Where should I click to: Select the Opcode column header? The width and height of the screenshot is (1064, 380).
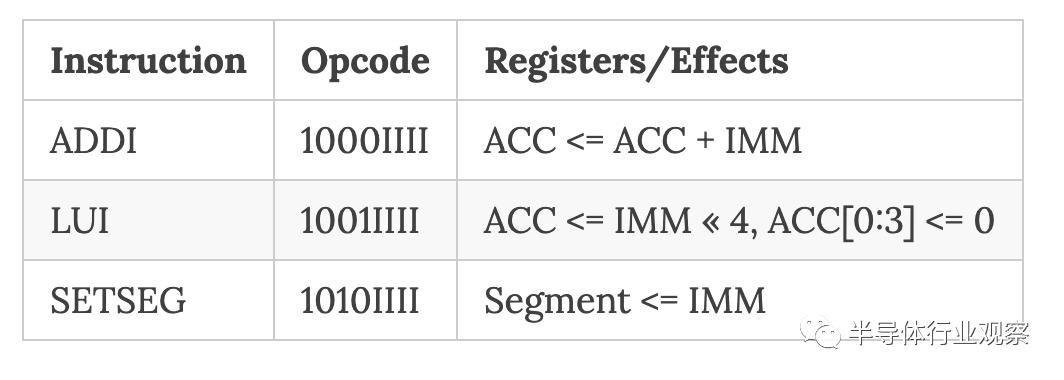[x=365, y=62]
